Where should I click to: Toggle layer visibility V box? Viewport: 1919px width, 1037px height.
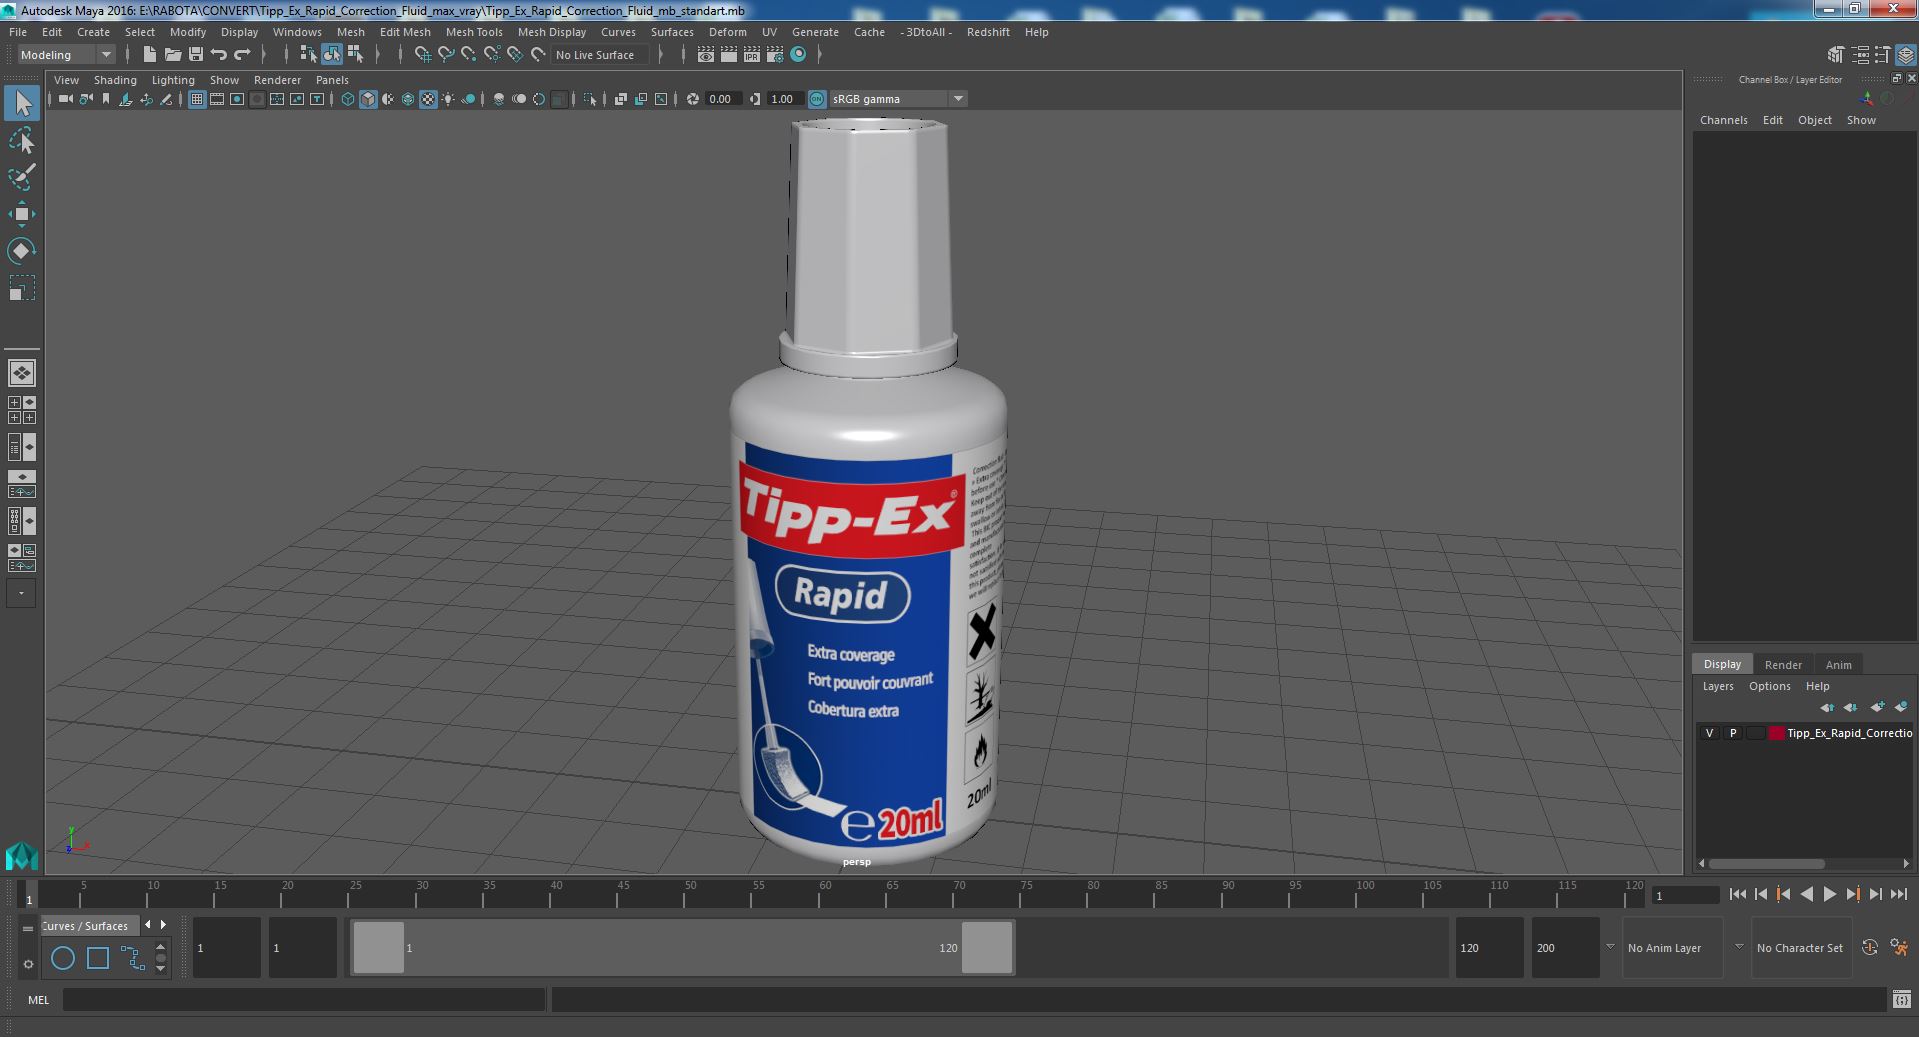tap(1709, 733)
